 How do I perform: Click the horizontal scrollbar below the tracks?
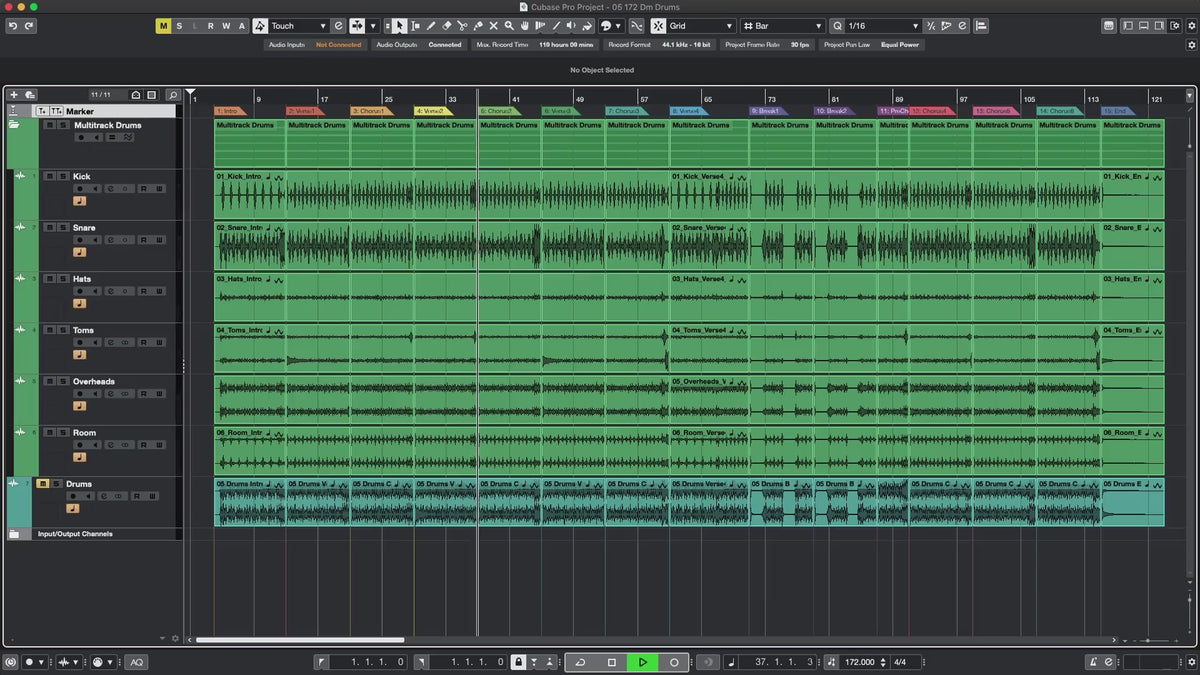(x=300, y=640)
